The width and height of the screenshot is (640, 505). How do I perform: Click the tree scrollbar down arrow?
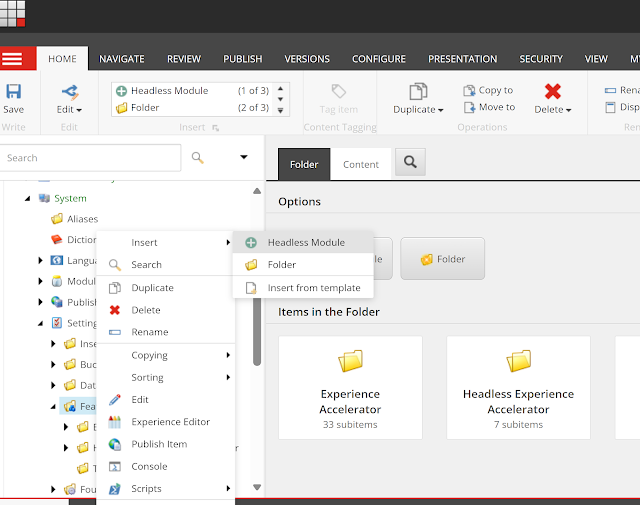coord(257,487)
